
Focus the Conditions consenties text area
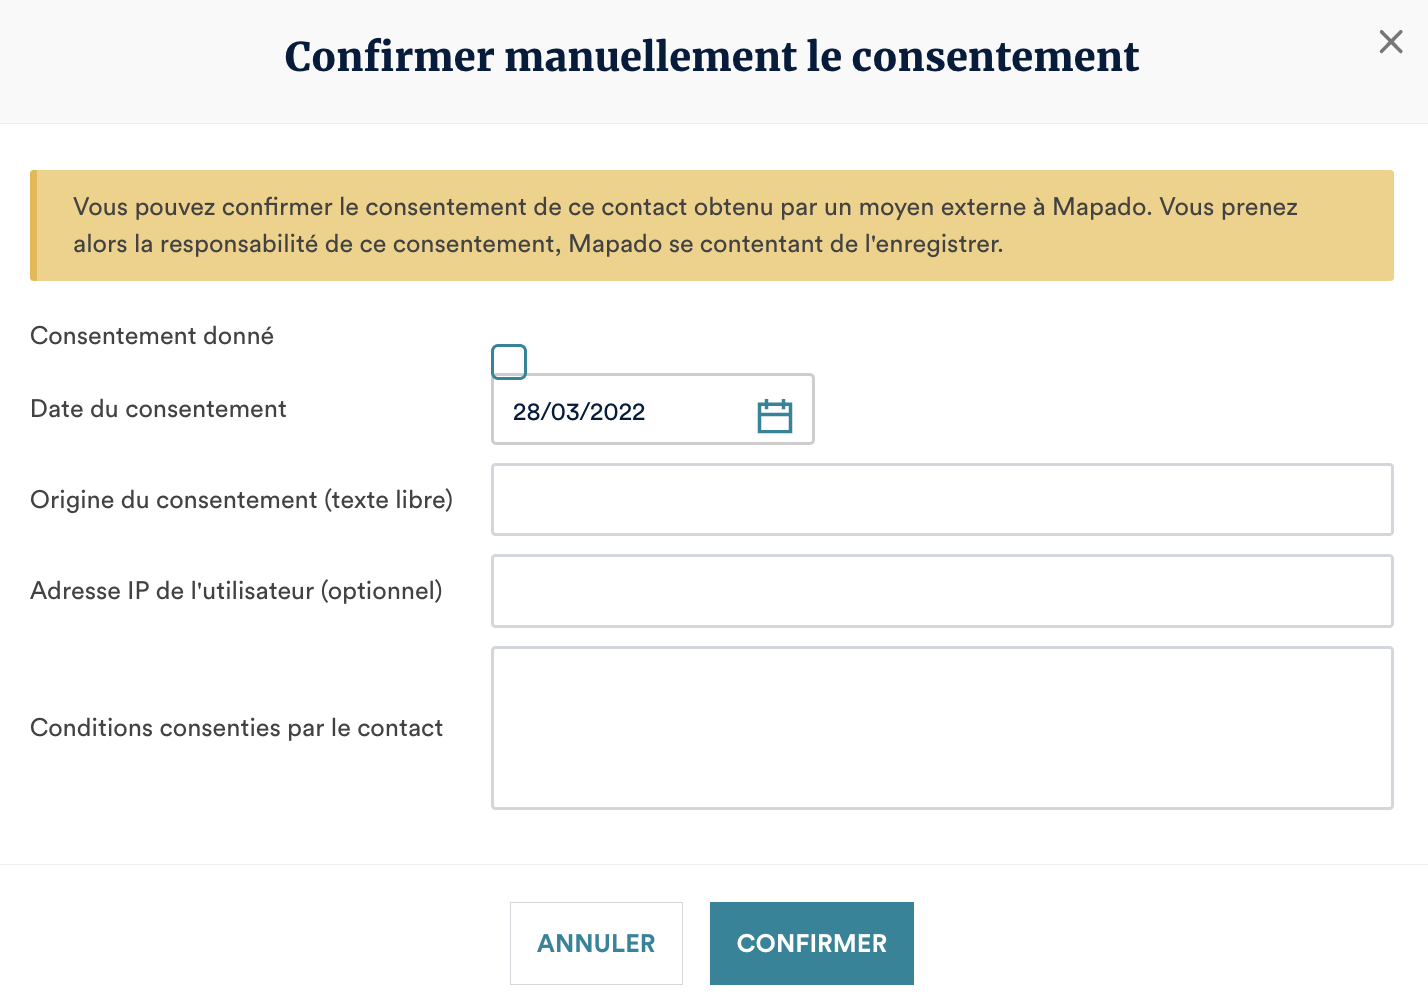click(941, 727)
